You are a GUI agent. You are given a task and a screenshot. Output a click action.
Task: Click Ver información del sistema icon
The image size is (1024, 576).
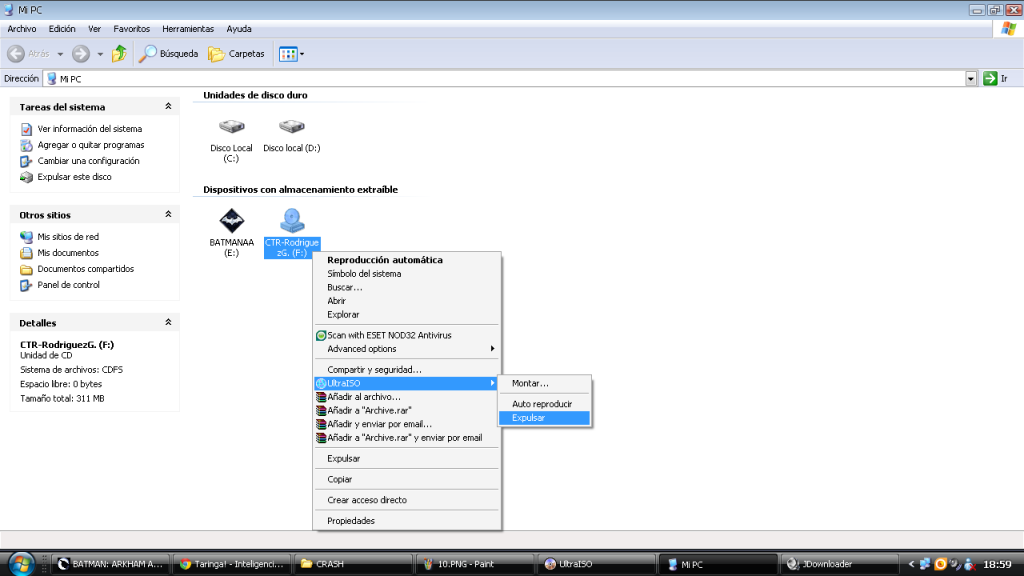coord(26,129)
